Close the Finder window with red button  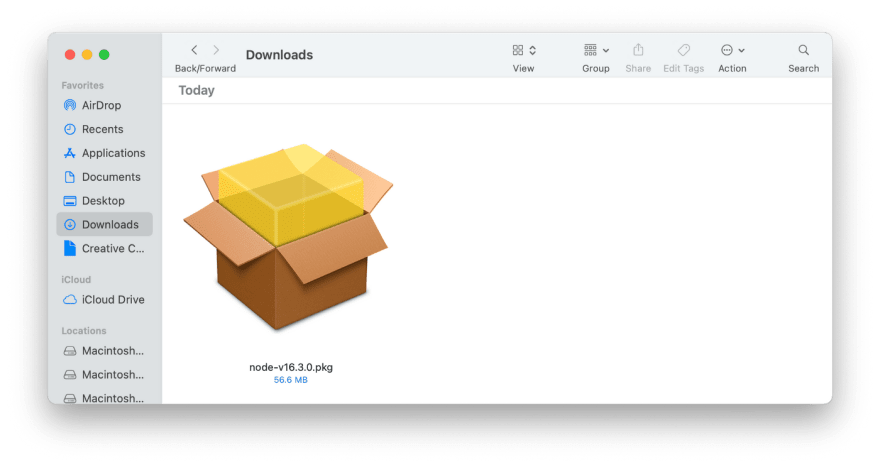click(70, 54)
